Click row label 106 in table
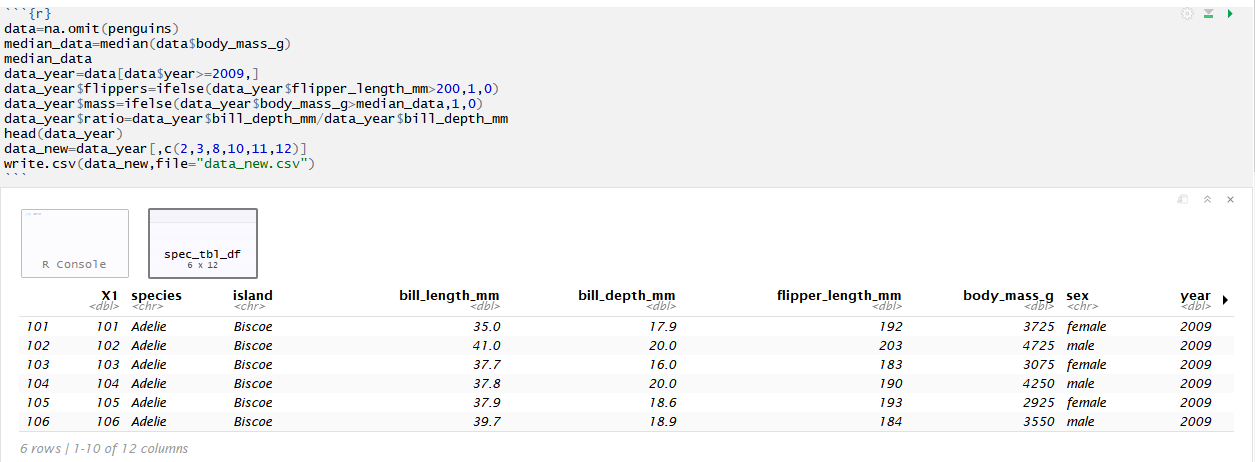Image resolution: width=1255 pixels, height=462 pixels. click(37, 421)
